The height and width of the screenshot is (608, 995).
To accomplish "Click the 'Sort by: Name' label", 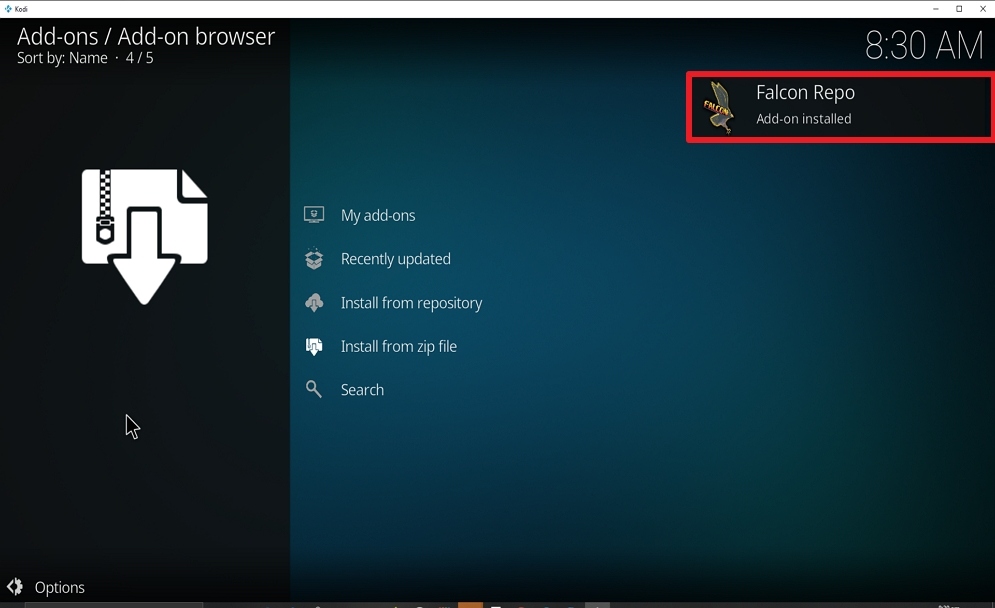I will (62, 58).
